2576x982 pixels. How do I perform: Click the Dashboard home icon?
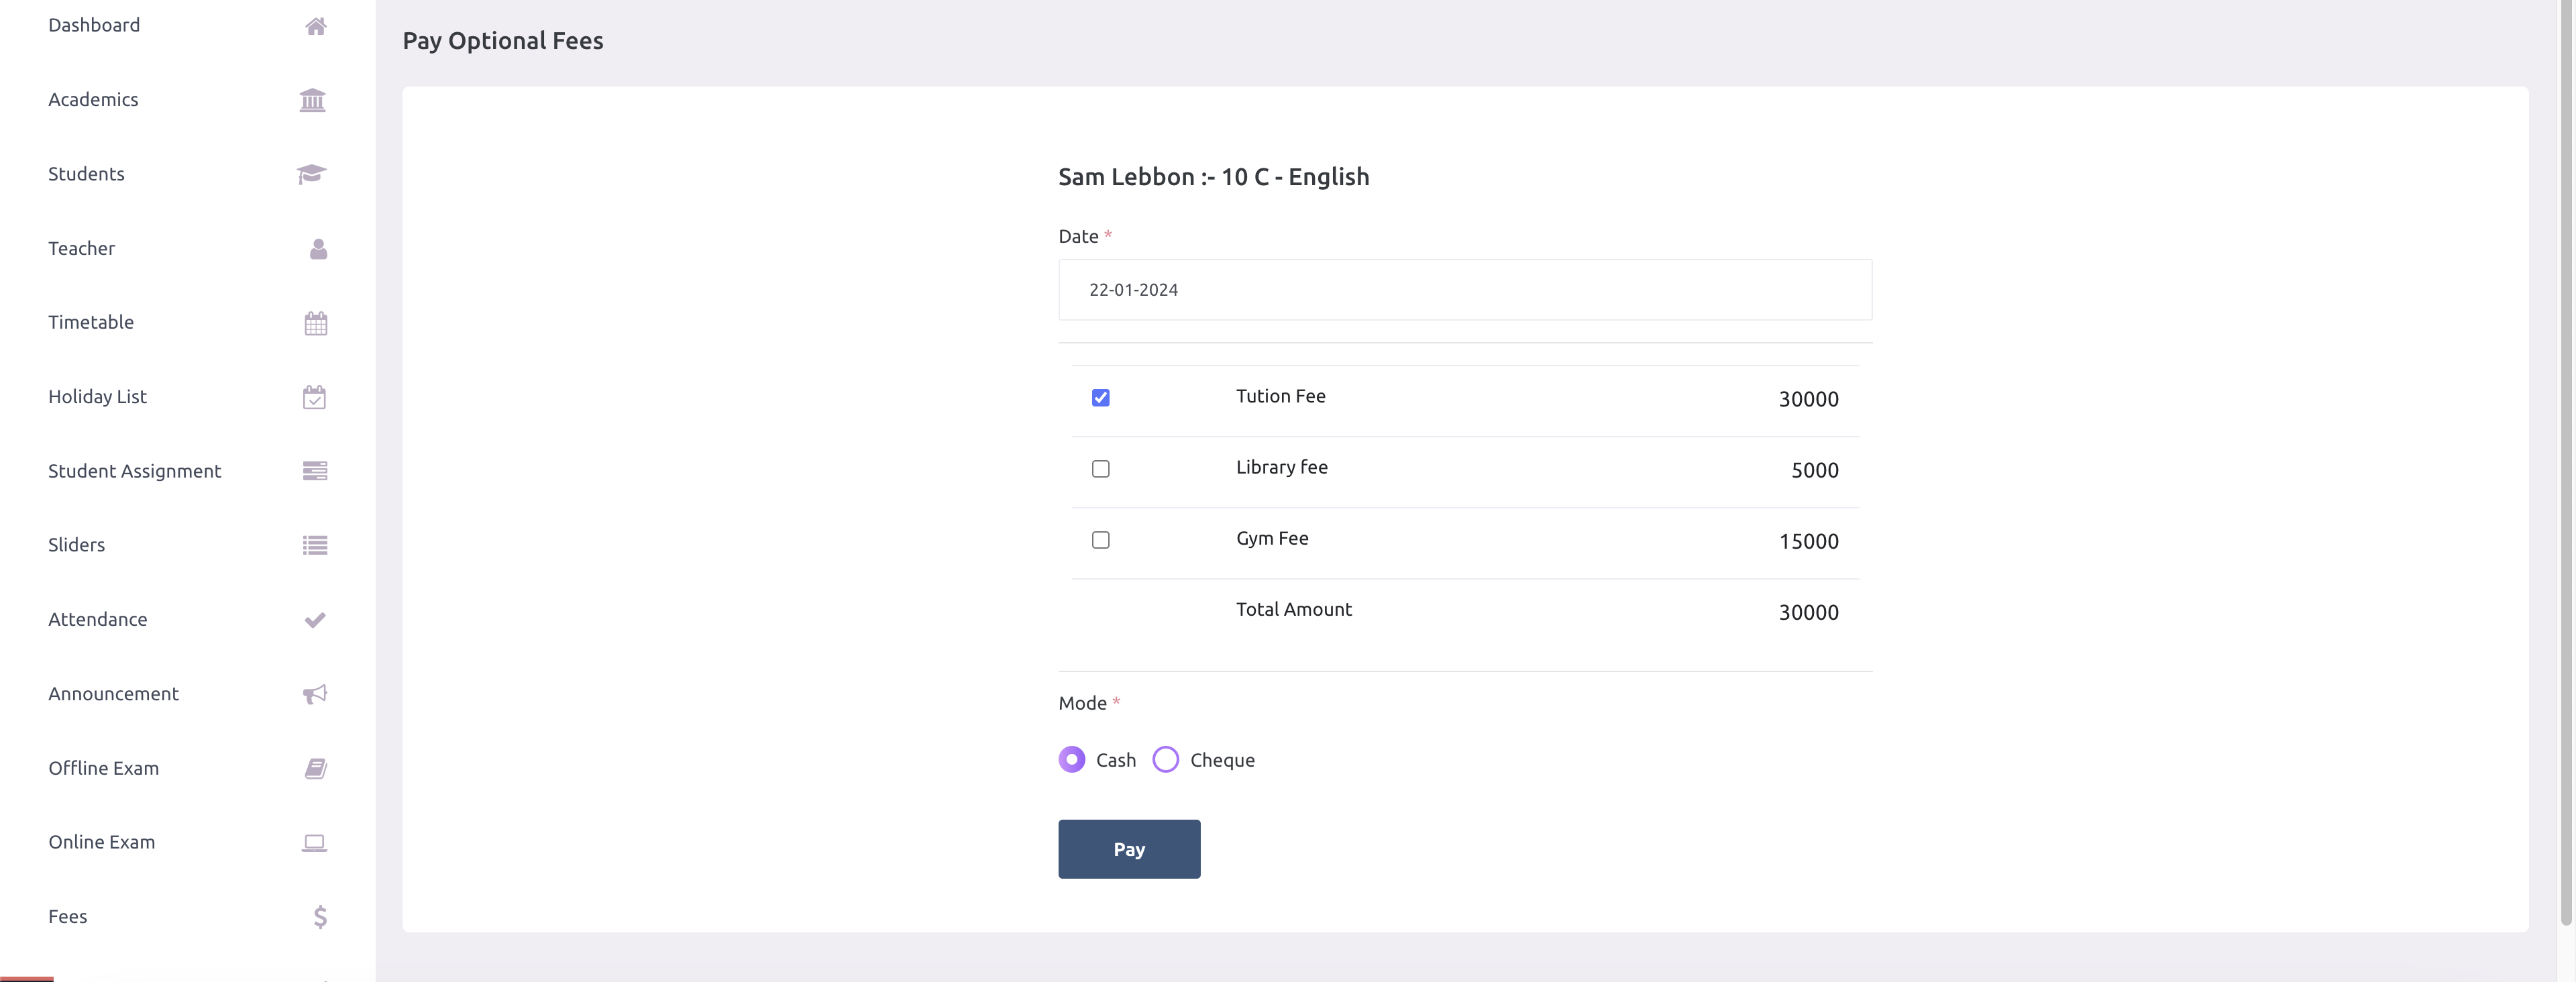315,26
